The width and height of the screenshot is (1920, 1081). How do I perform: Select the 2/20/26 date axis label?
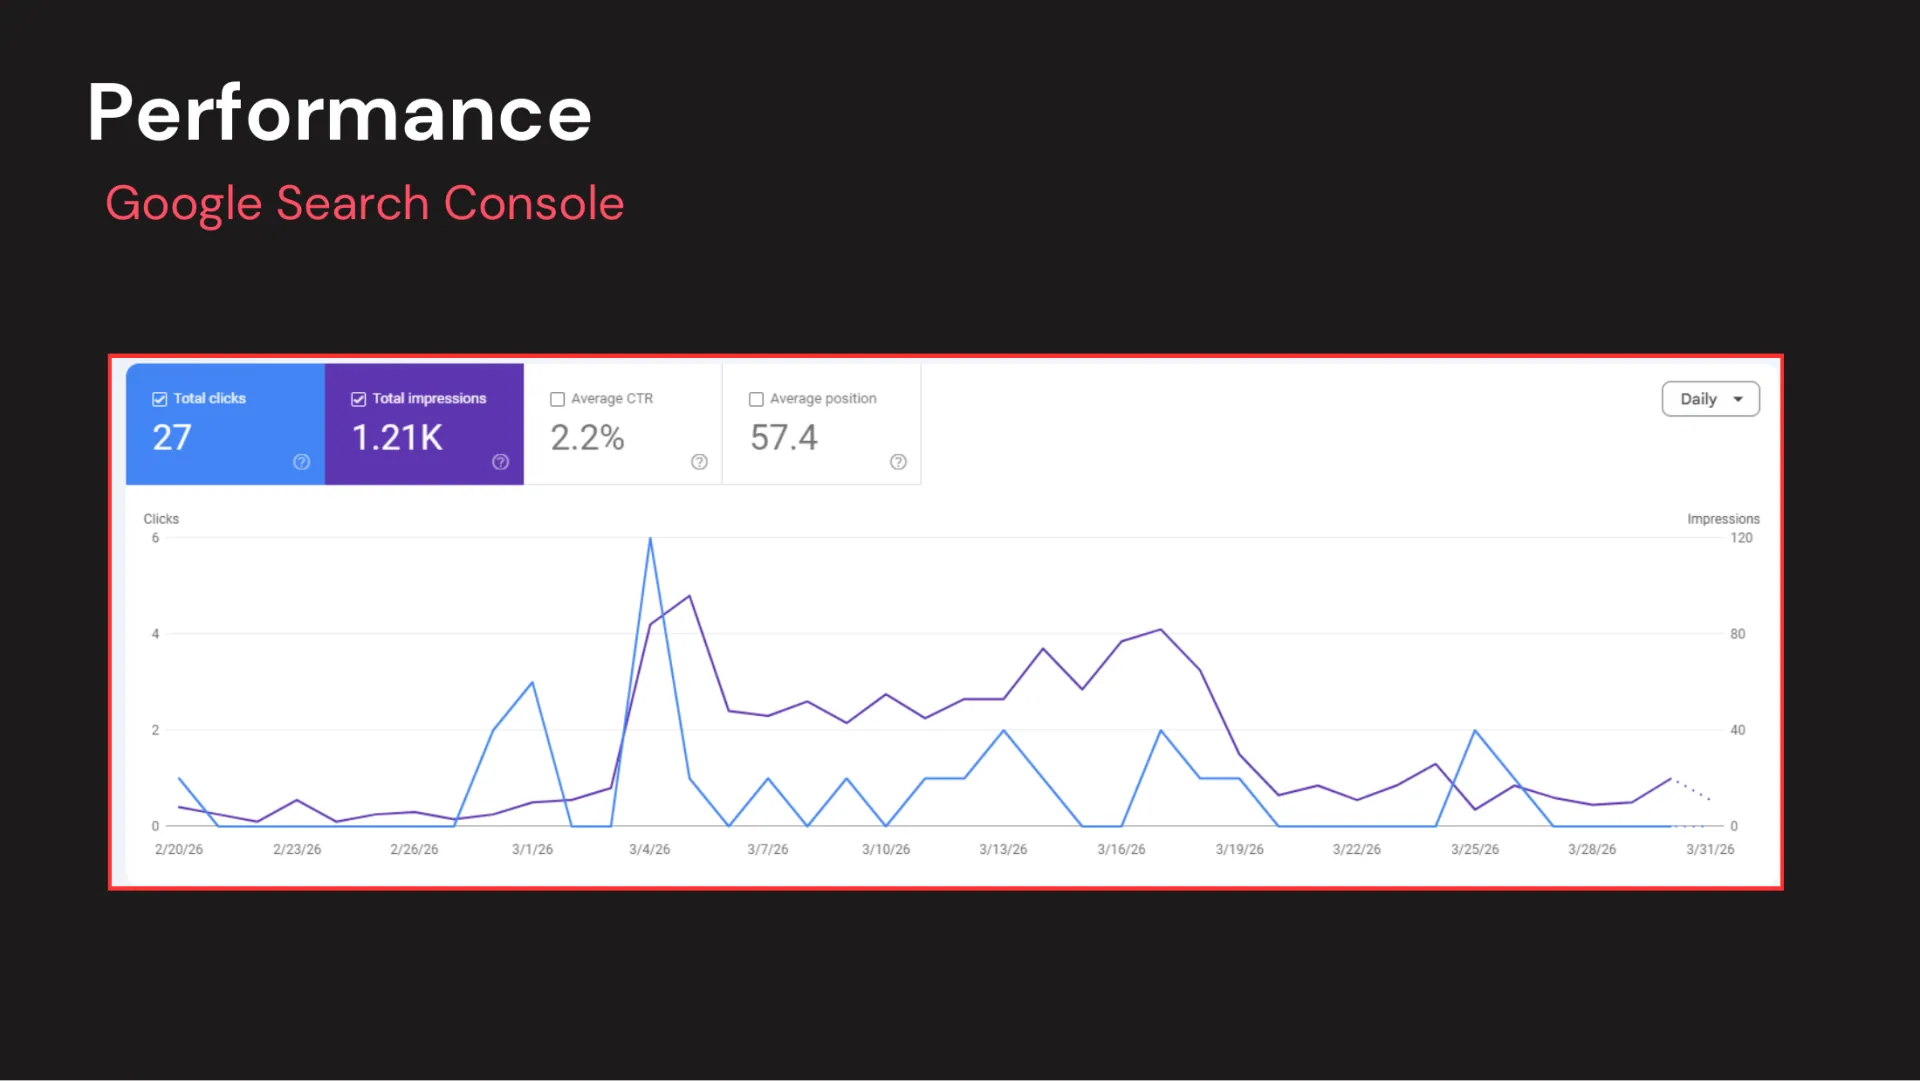coord(179,850)
